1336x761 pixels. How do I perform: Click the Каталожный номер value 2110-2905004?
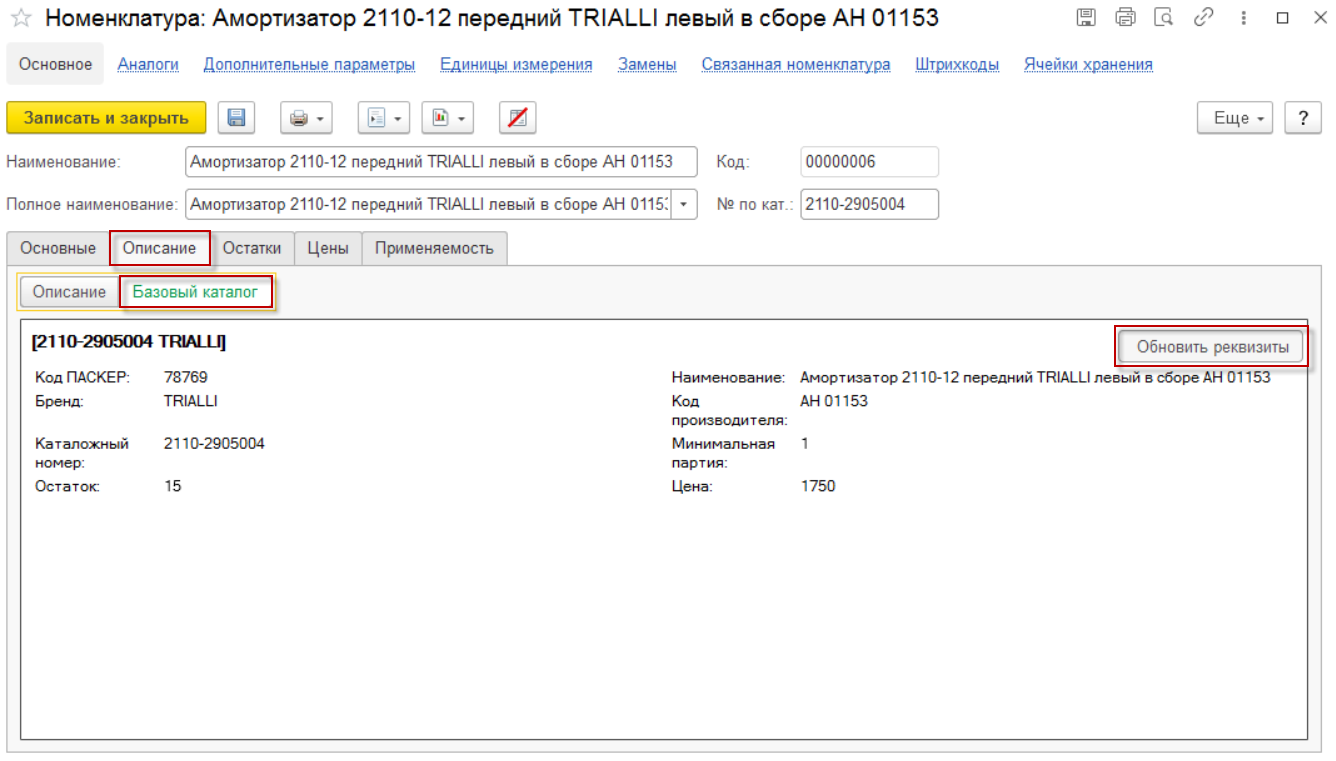[214, 443]
